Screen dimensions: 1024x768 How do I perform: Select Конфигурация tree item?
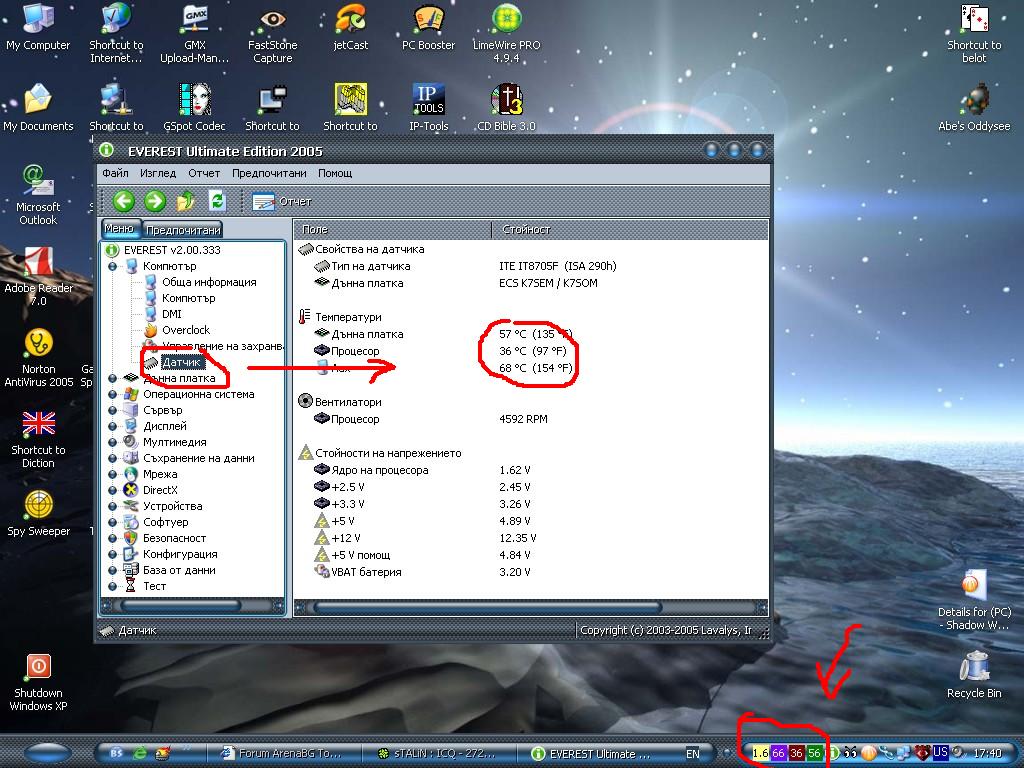pos(180,554)
